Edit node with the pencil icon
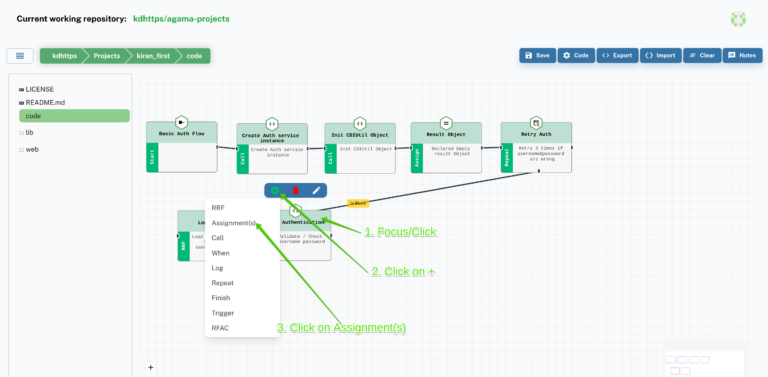This screenshot has width=768, height=377. 316,190
